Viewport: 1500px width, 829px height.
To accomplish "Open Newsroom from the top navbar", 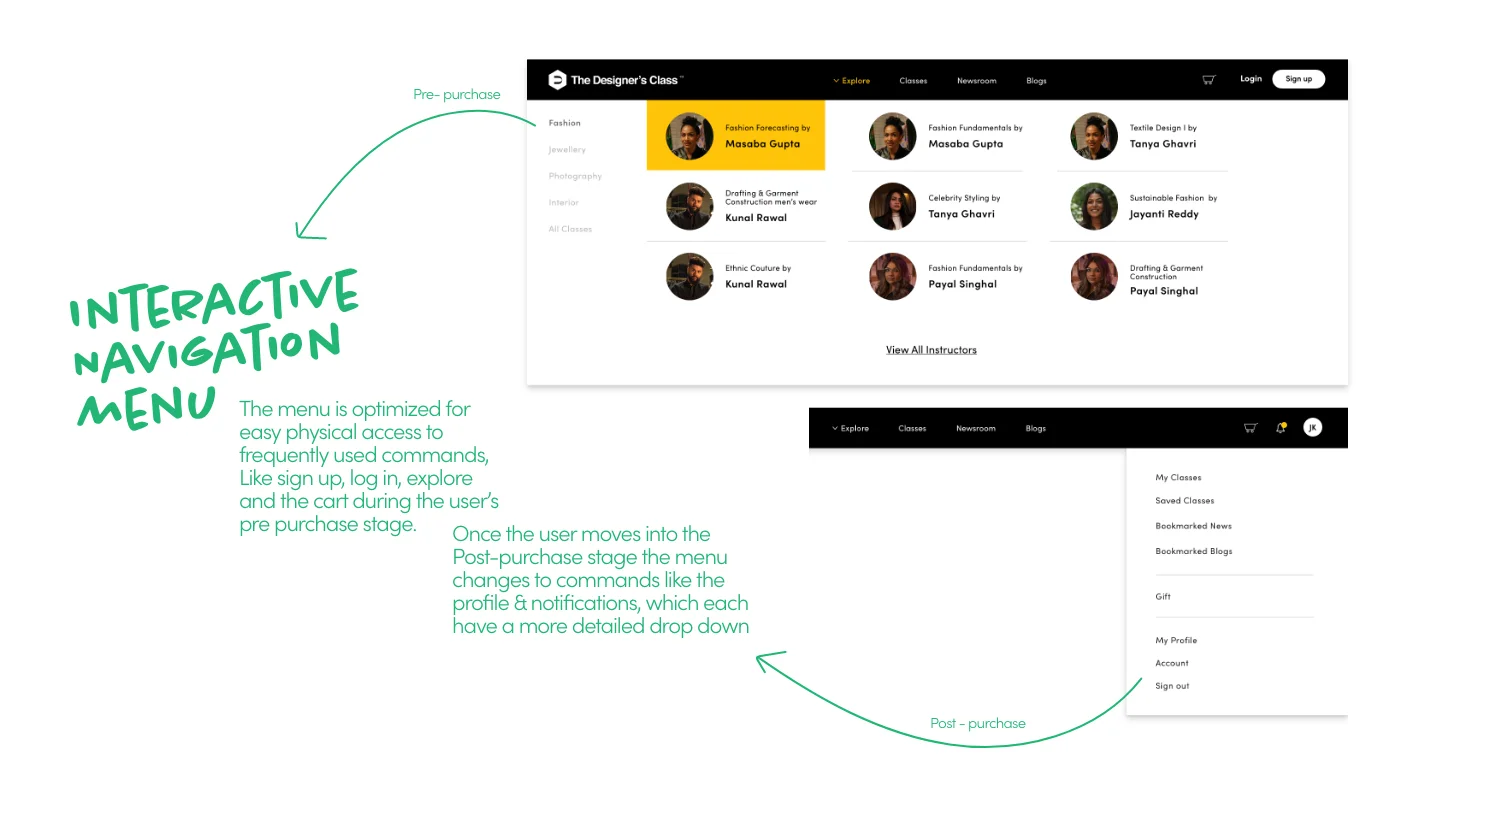I will point(976,80).
